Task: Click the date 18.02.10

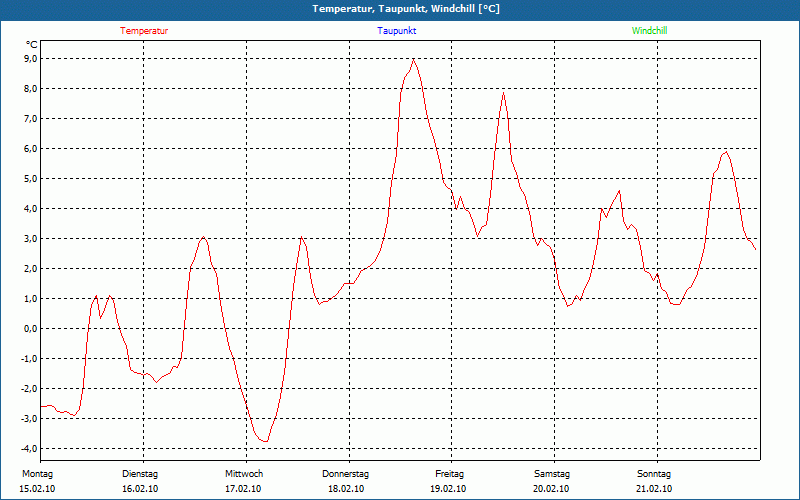Action: click(346, 489)
